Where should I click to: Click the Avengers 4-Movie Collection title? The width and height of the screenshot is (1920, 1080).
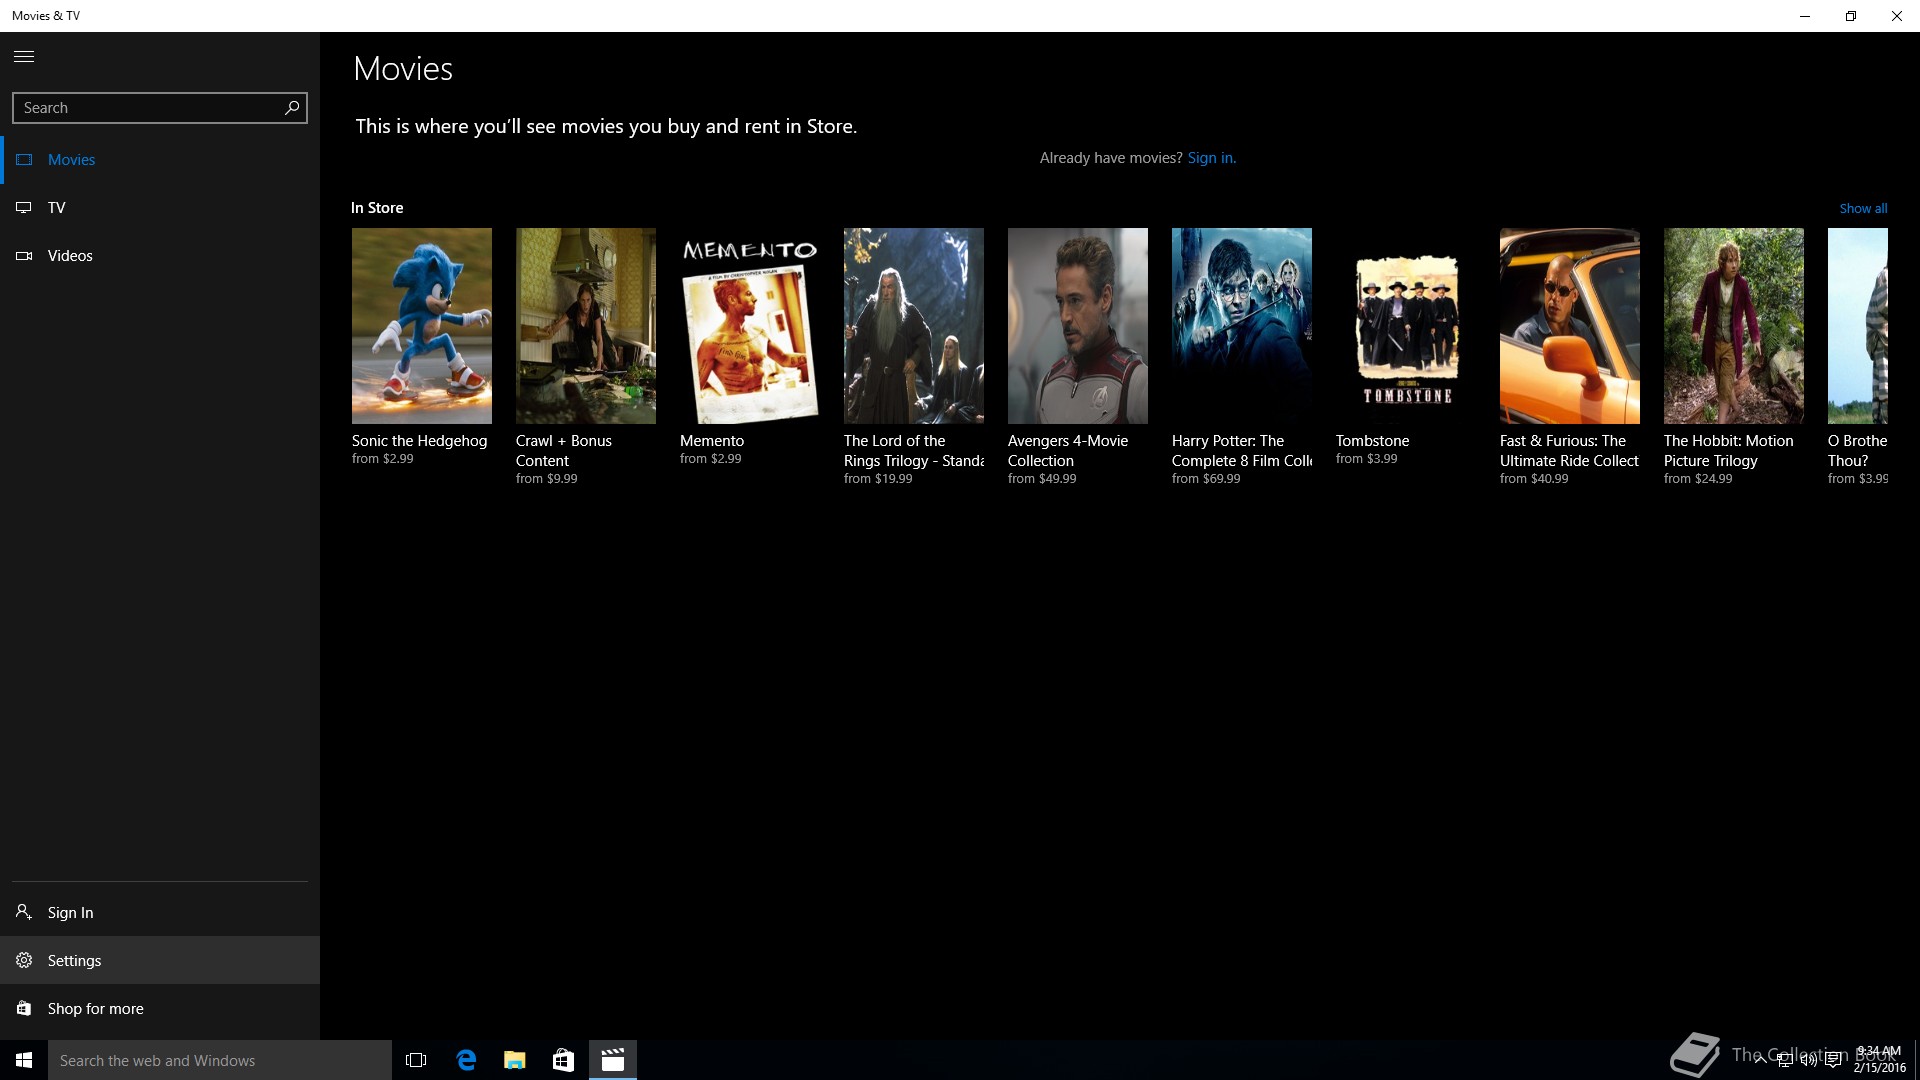coord(1068,451)
